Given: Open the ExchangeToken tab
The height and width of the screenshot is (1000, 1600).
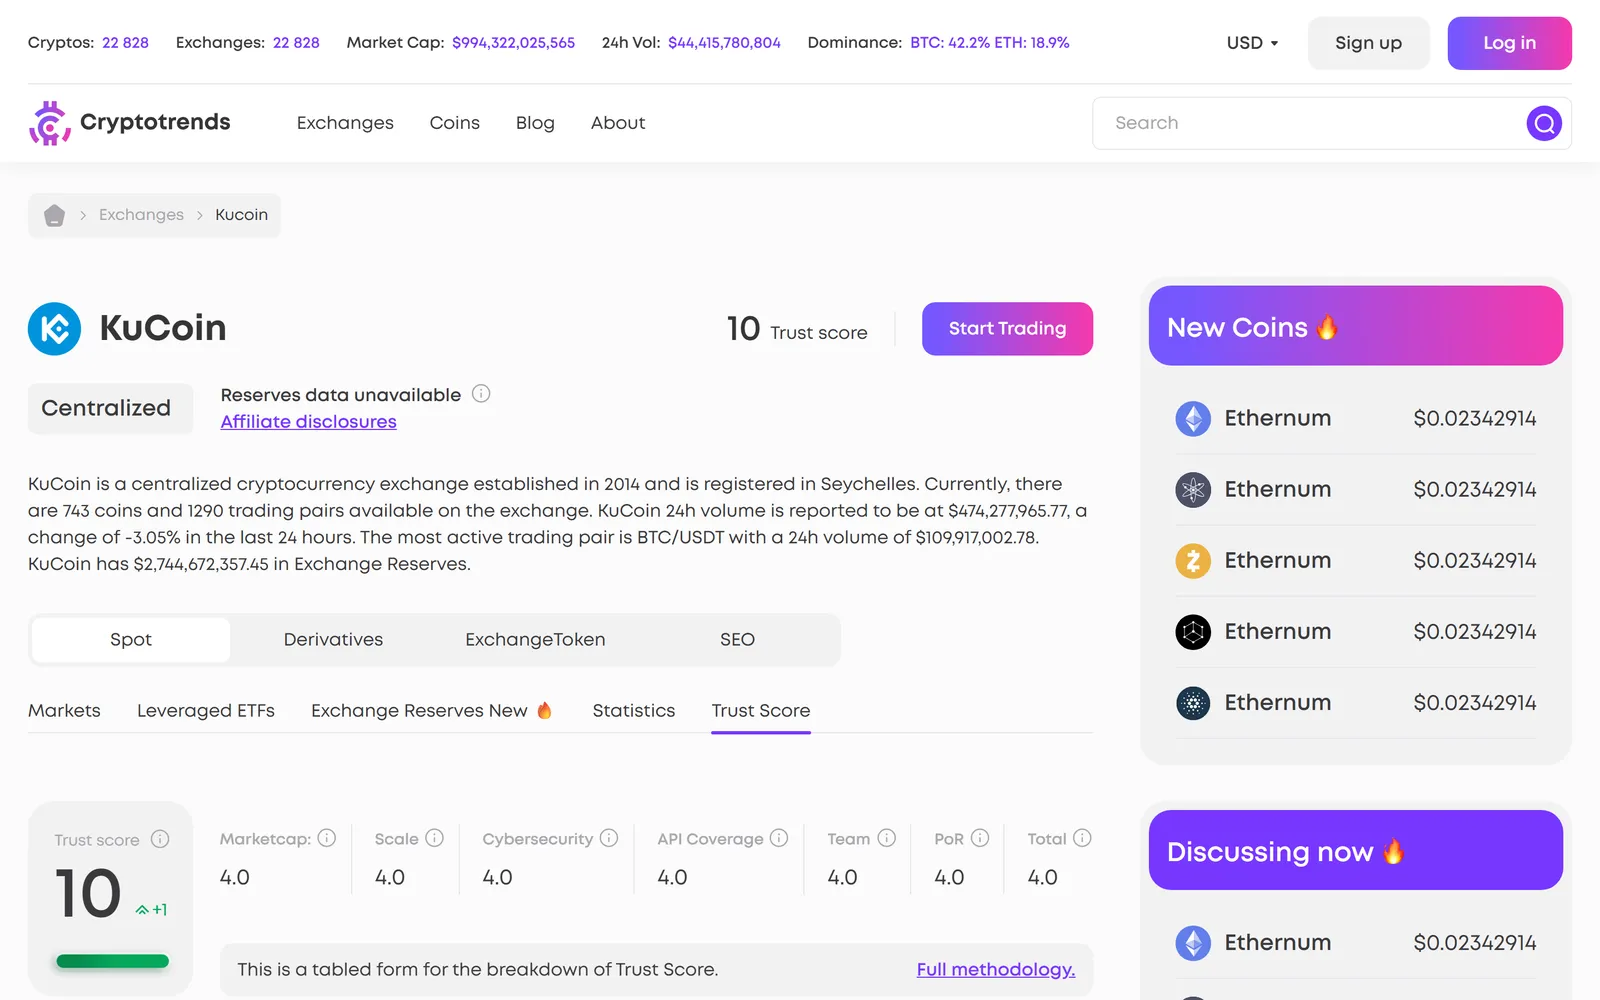Looking at the screenshot, I should click(x=535, y=640).
